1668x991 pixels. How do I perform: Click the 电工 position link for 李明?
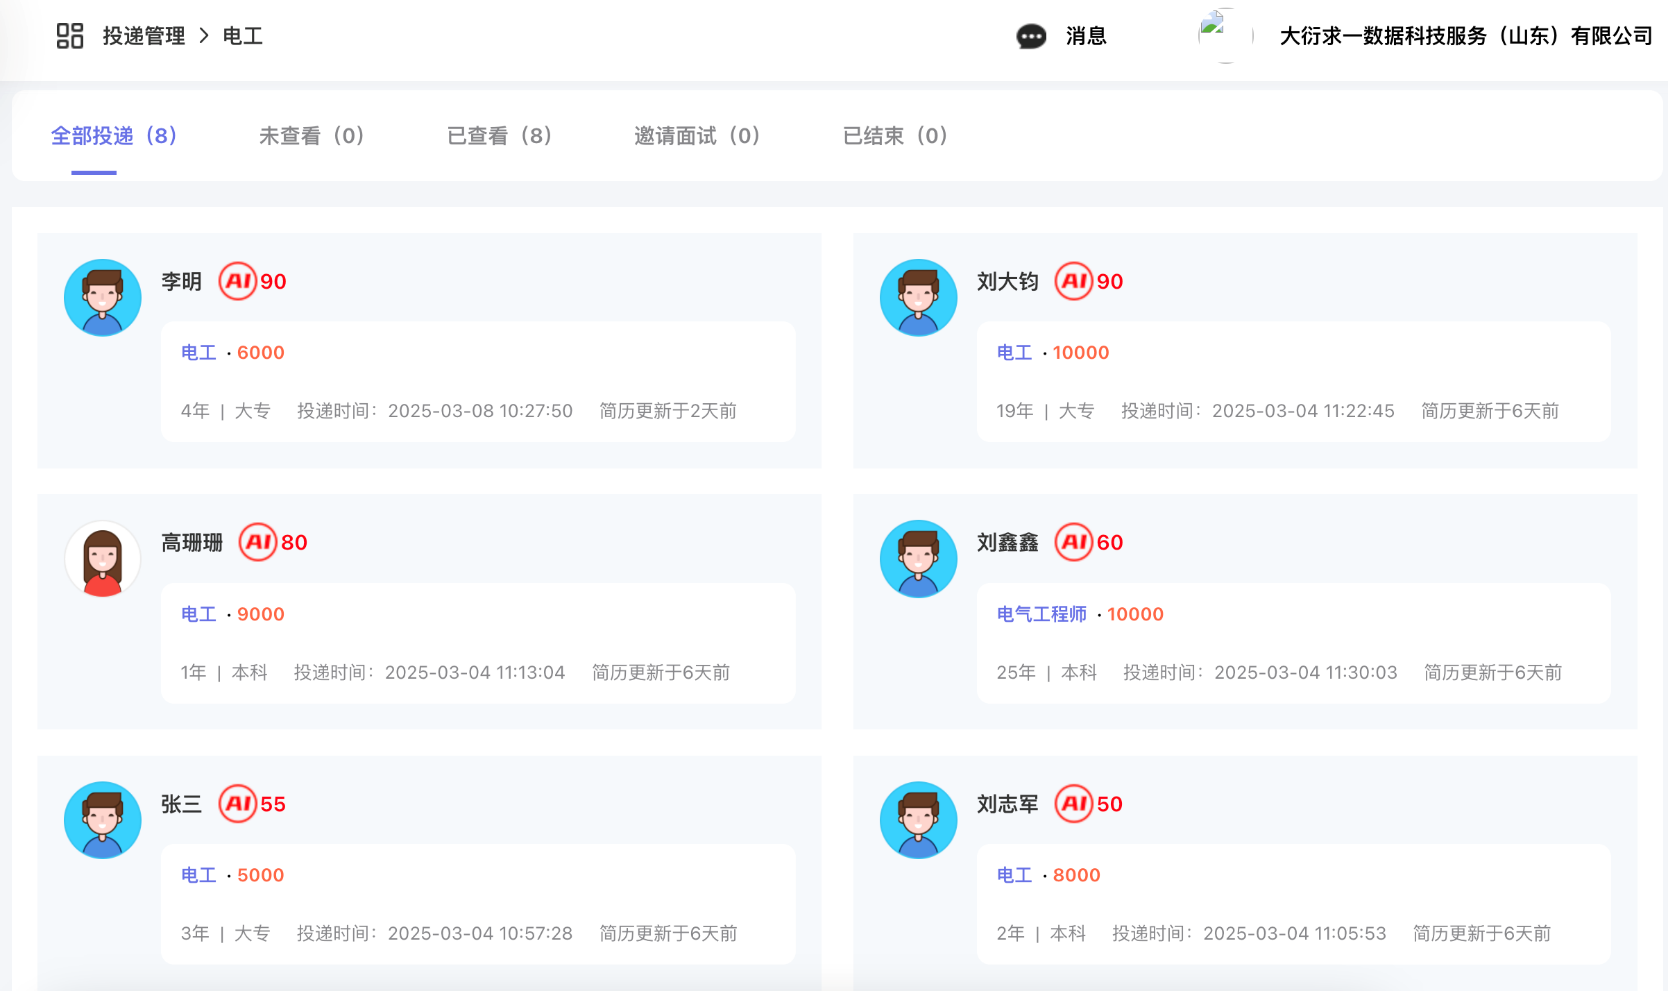tap(198, 353)
